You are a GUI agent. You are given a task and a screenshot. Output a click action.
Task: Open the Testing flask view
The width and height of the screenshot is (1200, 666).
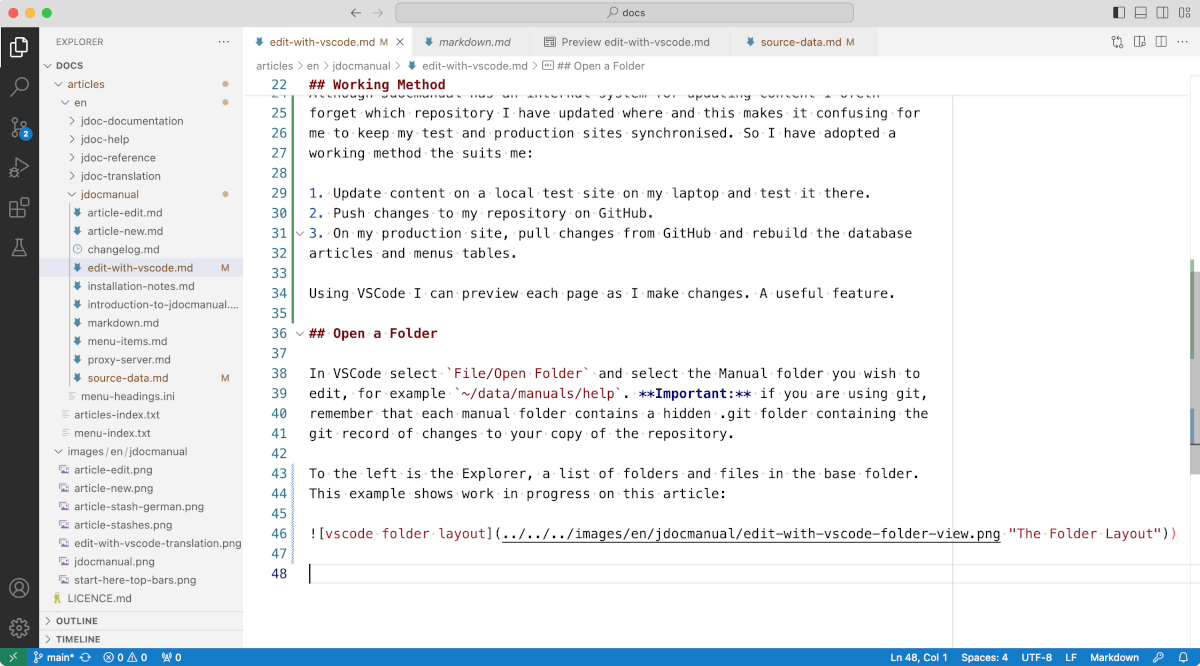19,247
